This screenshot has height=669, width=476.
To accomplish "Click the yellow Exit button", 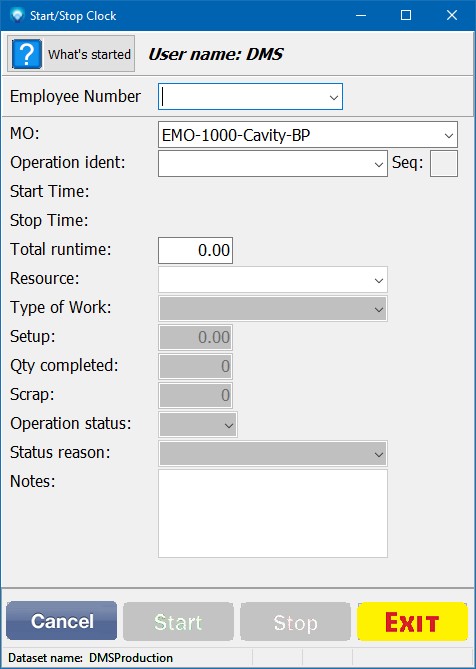I will (412, 622).
